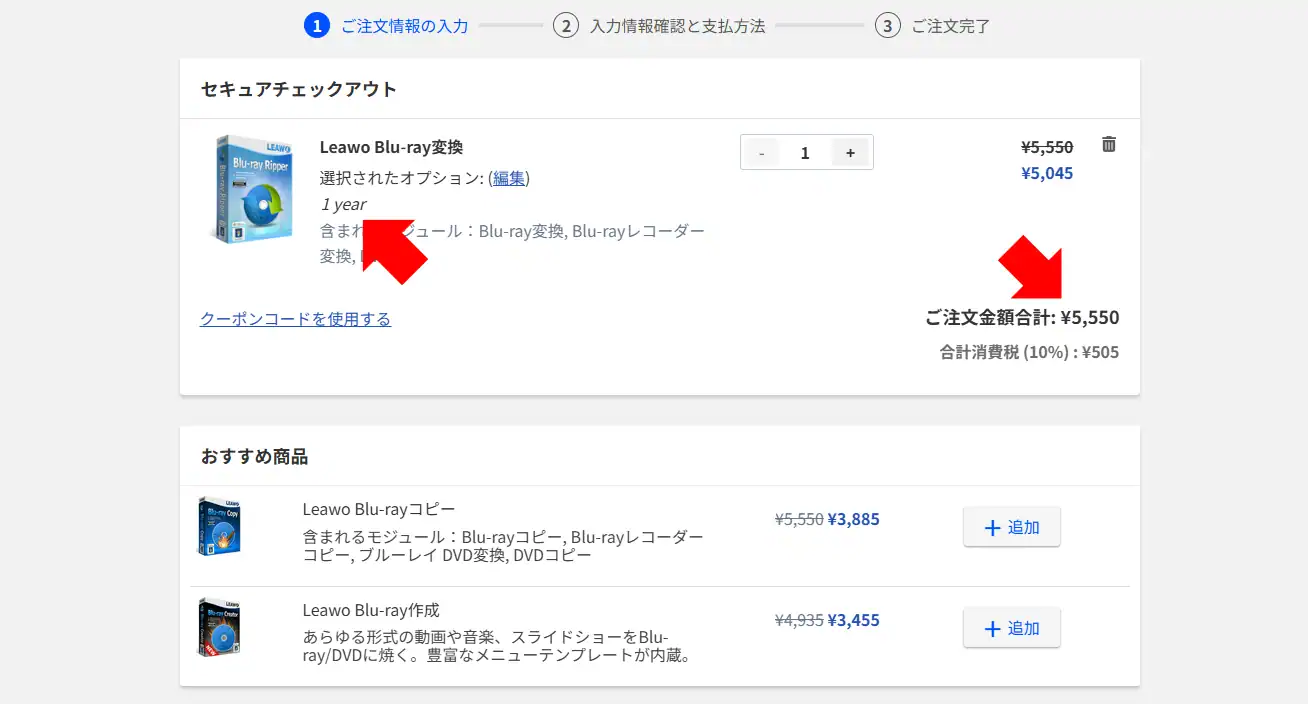This screenshot has height=704, width=1308.
Task: Click the セキュアチェックアウト heading
Action: (x=299, y=89)
